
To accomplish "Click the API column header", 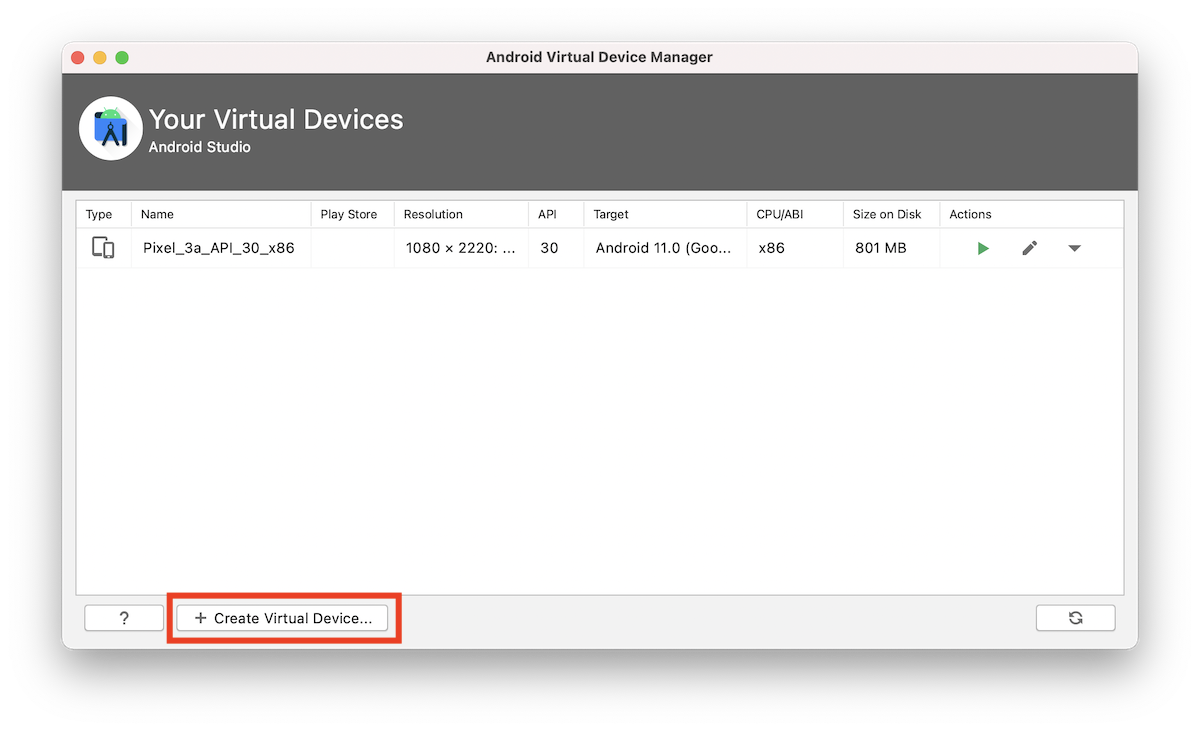I will click(556, 214).
